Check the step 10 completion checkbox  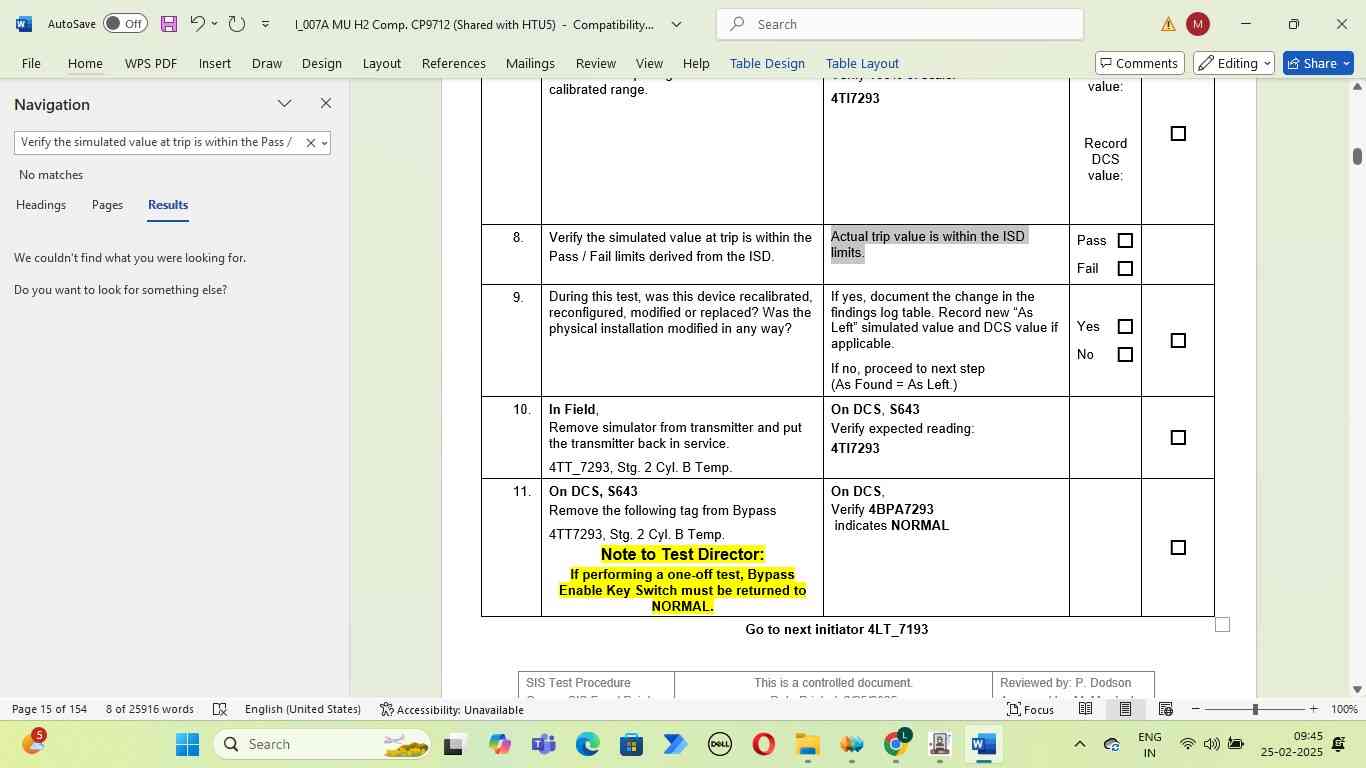pyautogui.click(x=1178, y=437)
